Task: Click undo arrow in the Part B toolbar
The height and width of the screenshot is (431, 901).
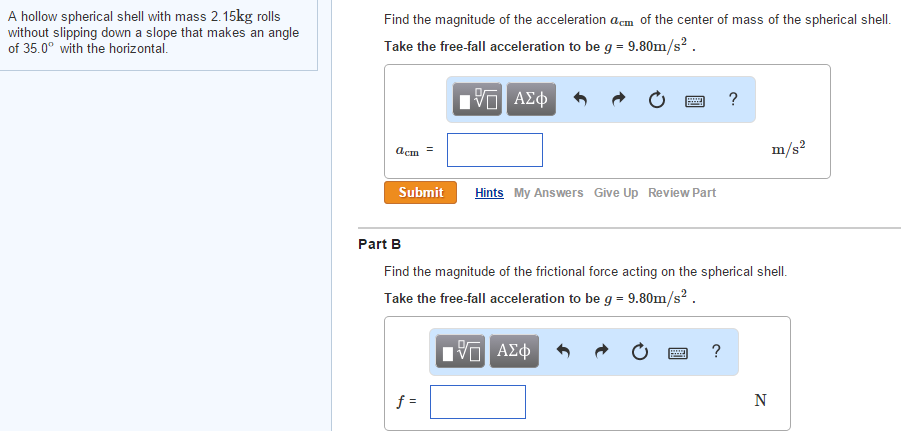Action: point(563,351)
